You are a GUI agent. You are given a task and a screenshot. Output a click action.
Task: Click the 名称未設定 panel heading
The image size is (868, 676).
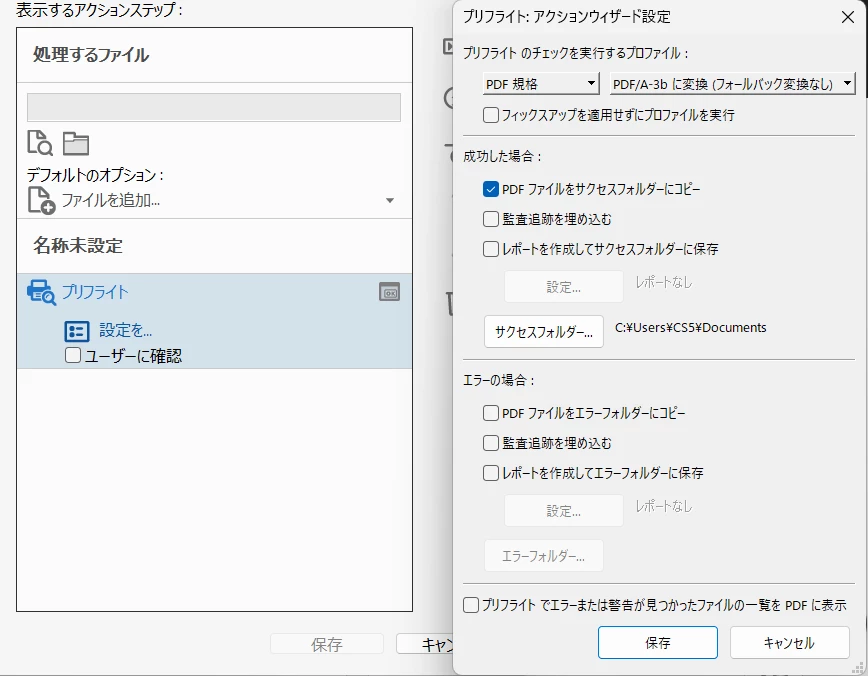[x=78, y=245]
